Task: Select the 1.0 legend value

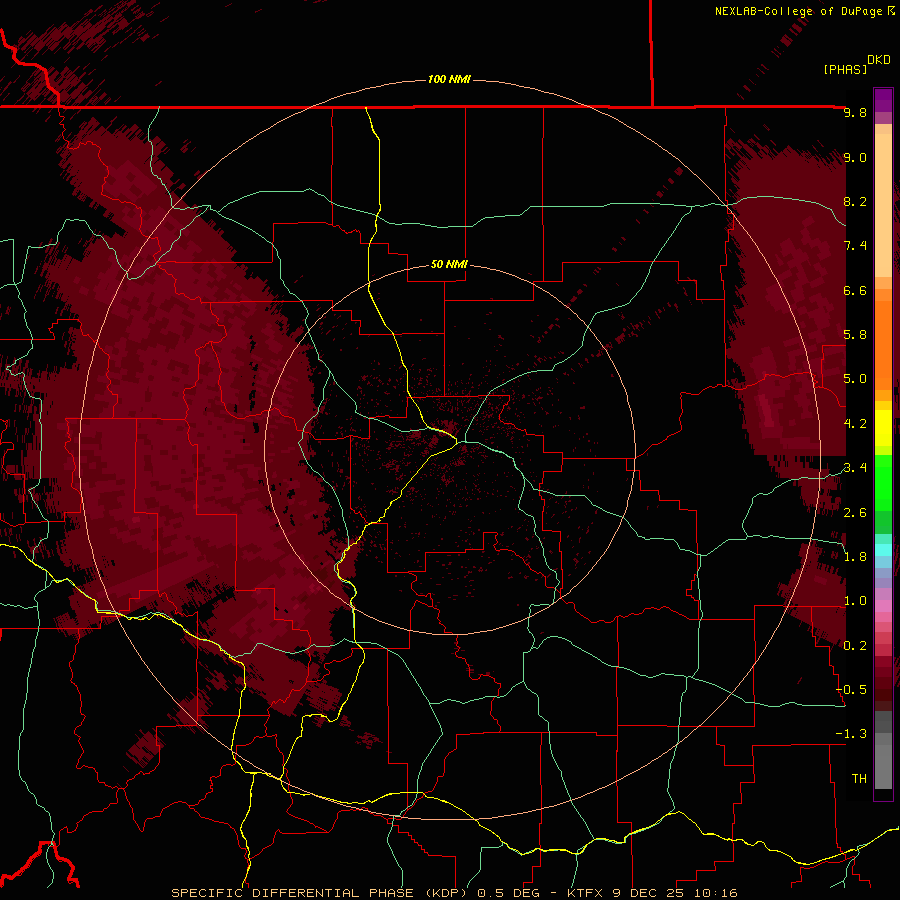Action: [x=855, y=600]
